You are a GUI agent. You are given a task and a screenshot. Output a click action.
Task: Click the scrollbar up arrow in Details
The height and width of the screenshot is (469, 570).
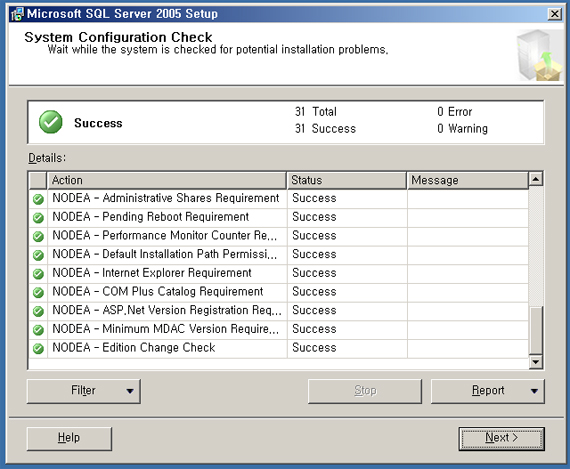(536, 179)
